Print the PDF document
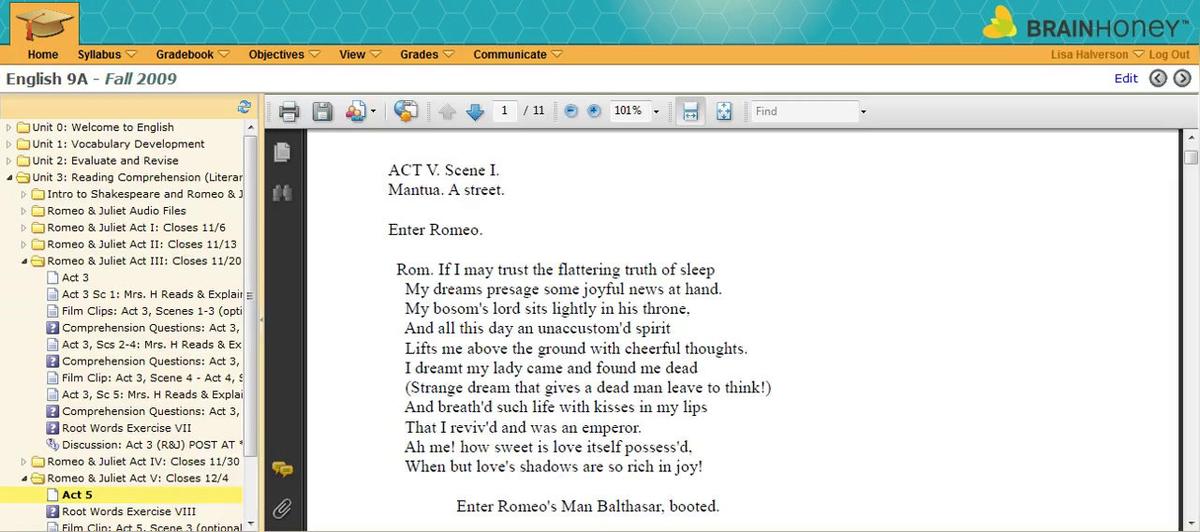1200x532 pixels. click(289, 111)
